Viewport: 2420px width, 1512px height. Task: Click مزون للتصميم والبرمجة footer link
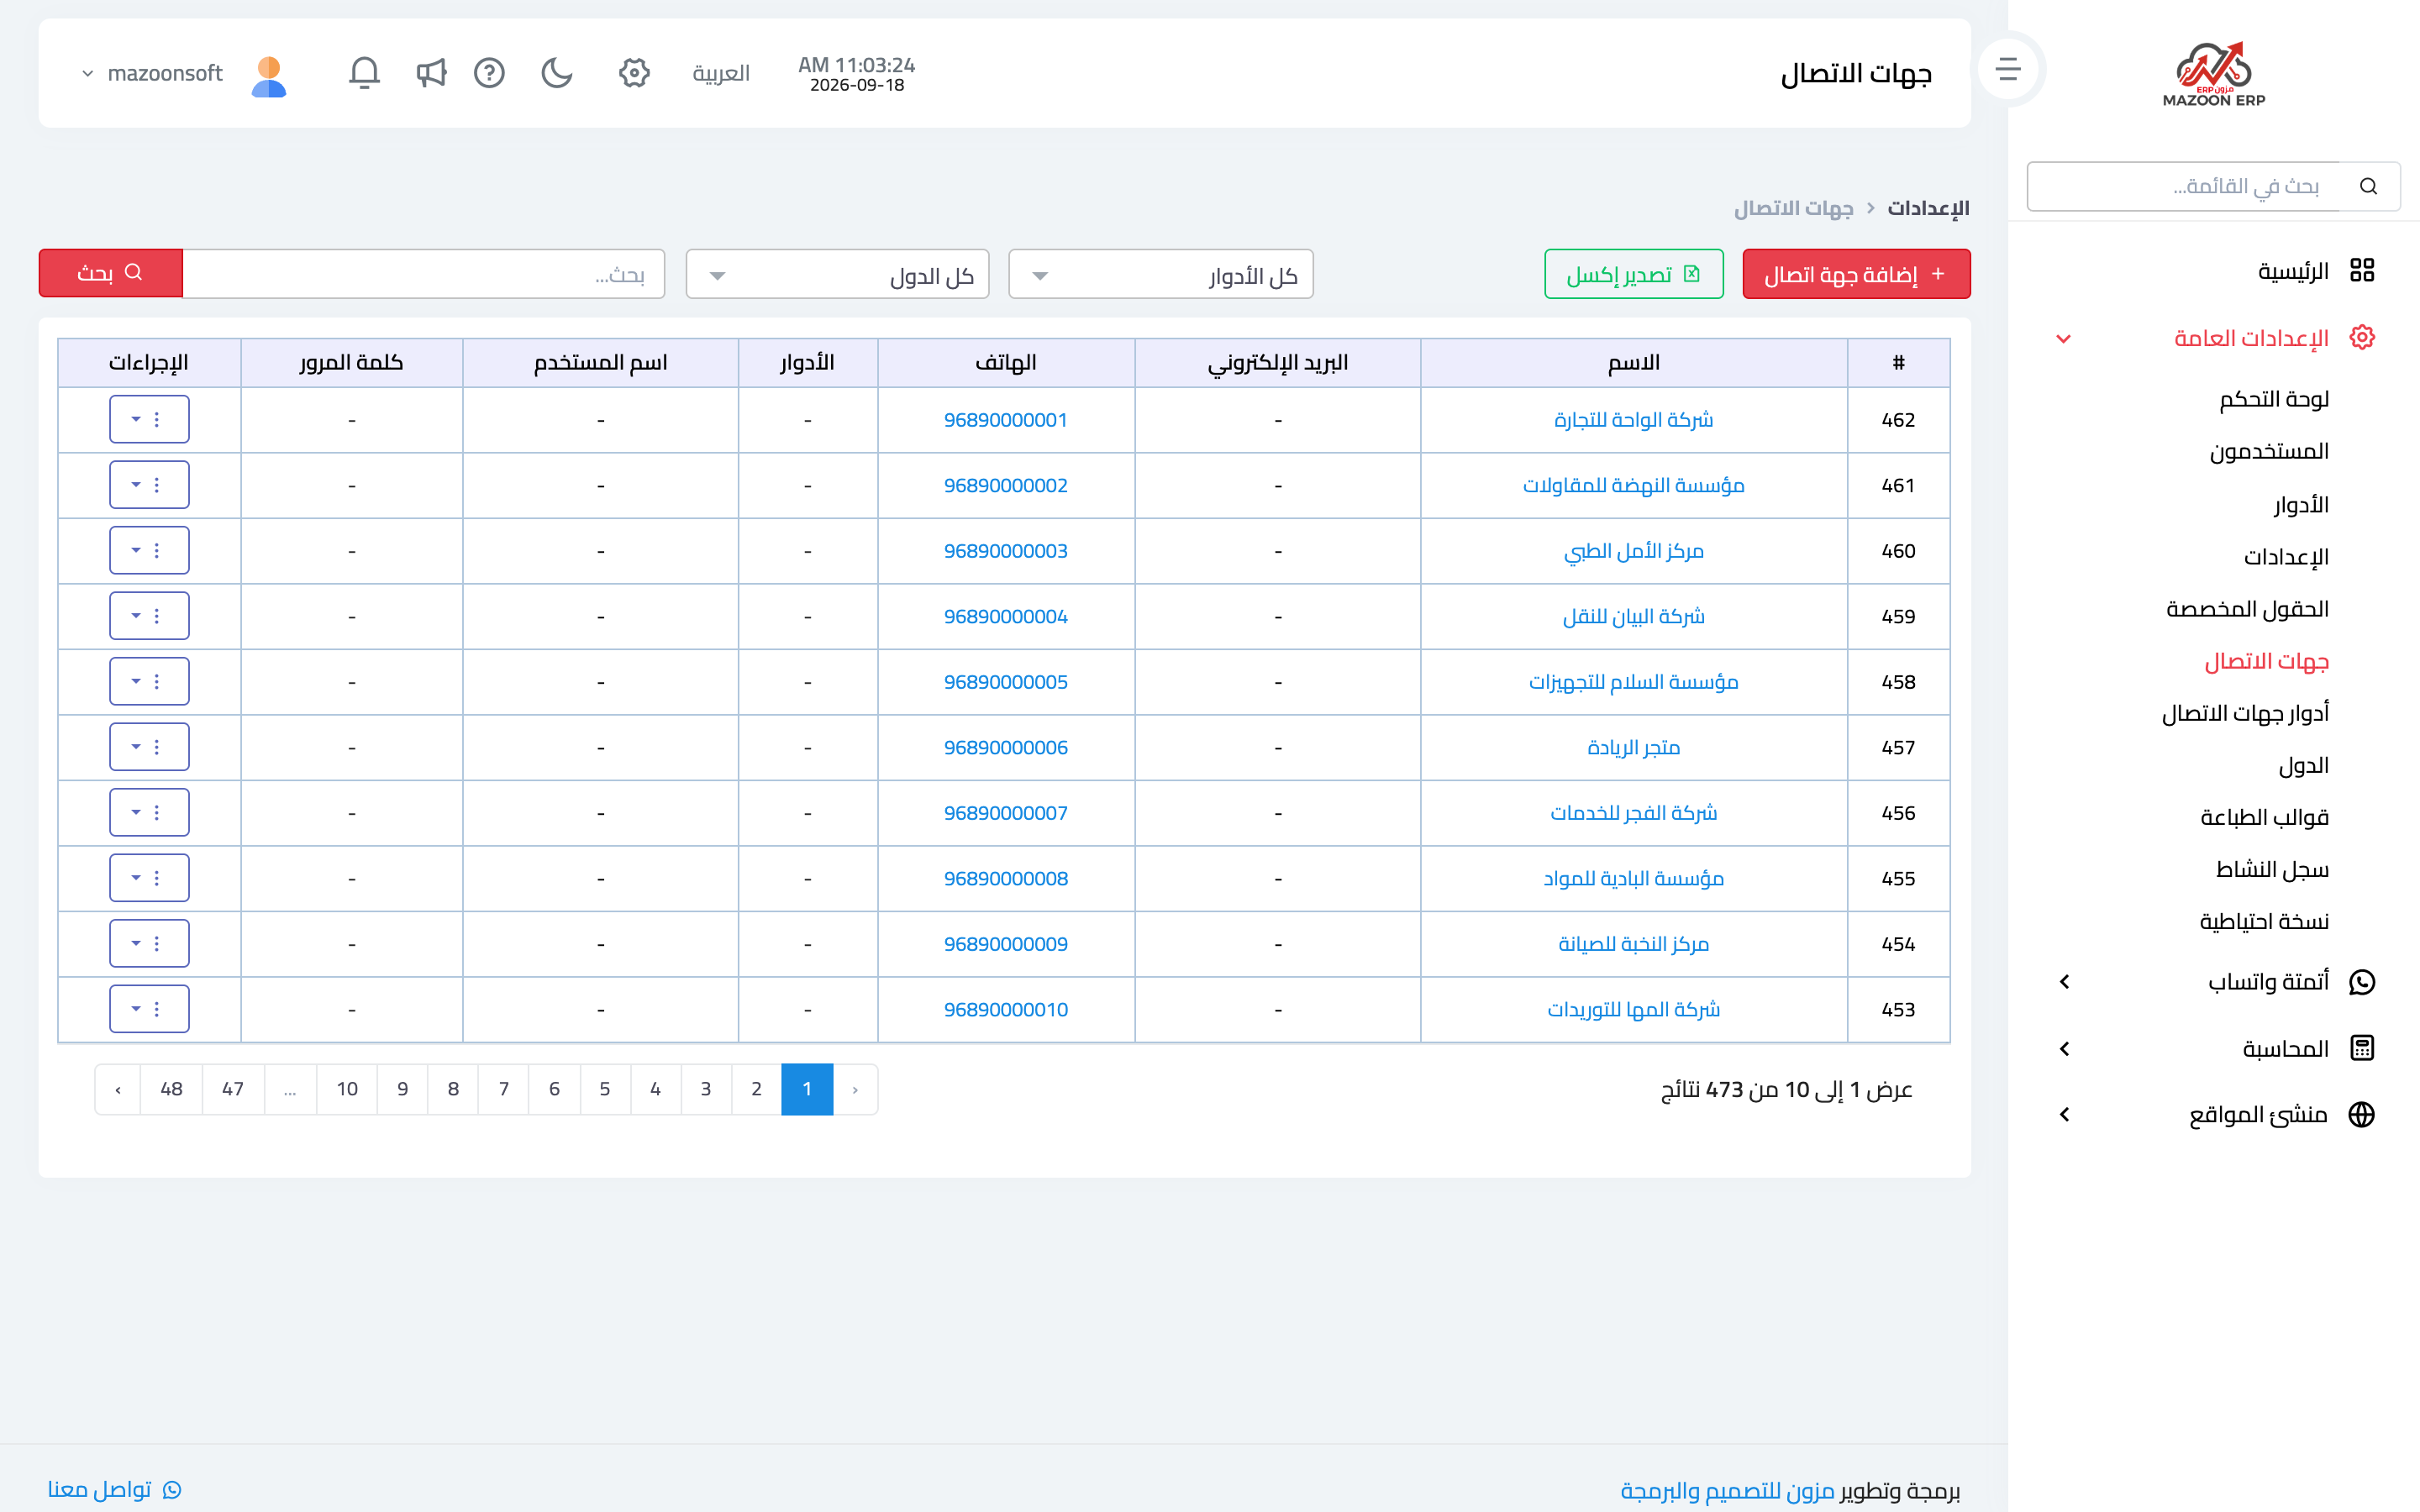click(x=1727, y=1490)
